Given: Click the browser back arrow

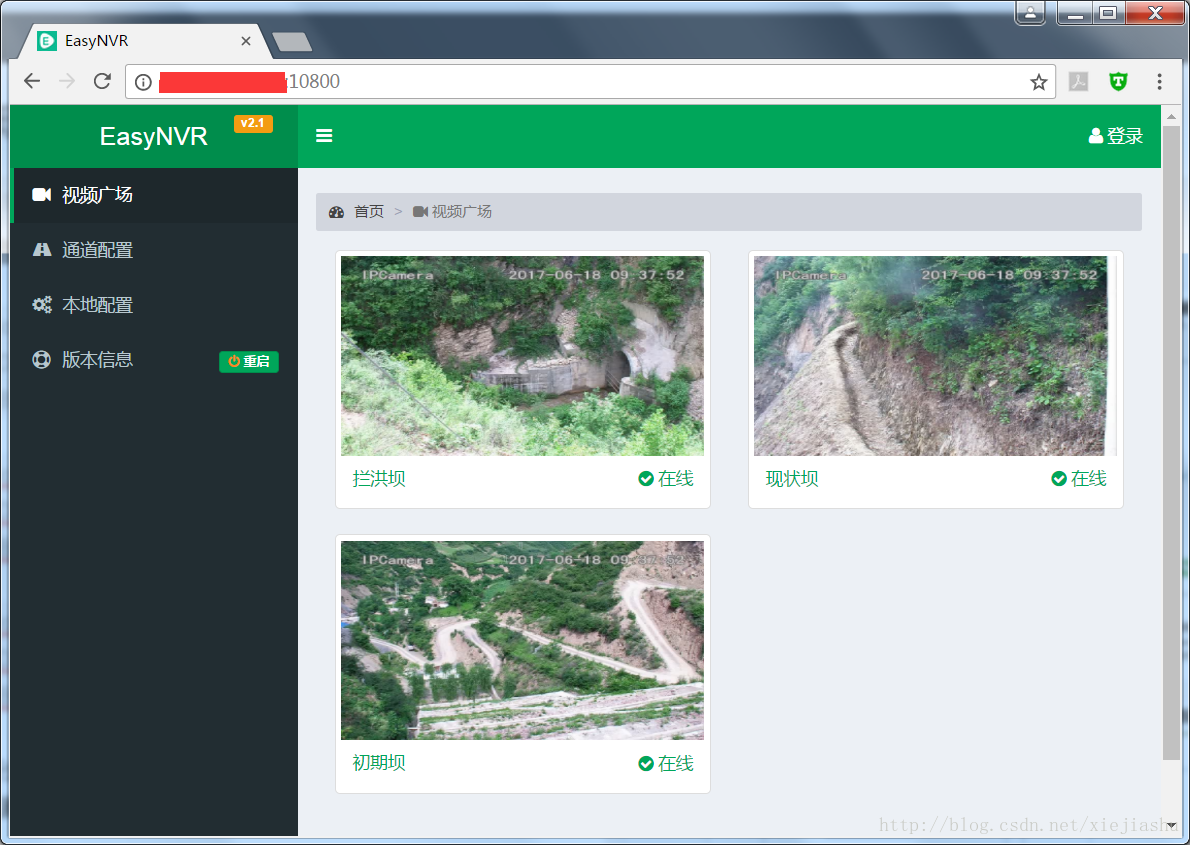Looking at the screenshot, I should point(32,81).
